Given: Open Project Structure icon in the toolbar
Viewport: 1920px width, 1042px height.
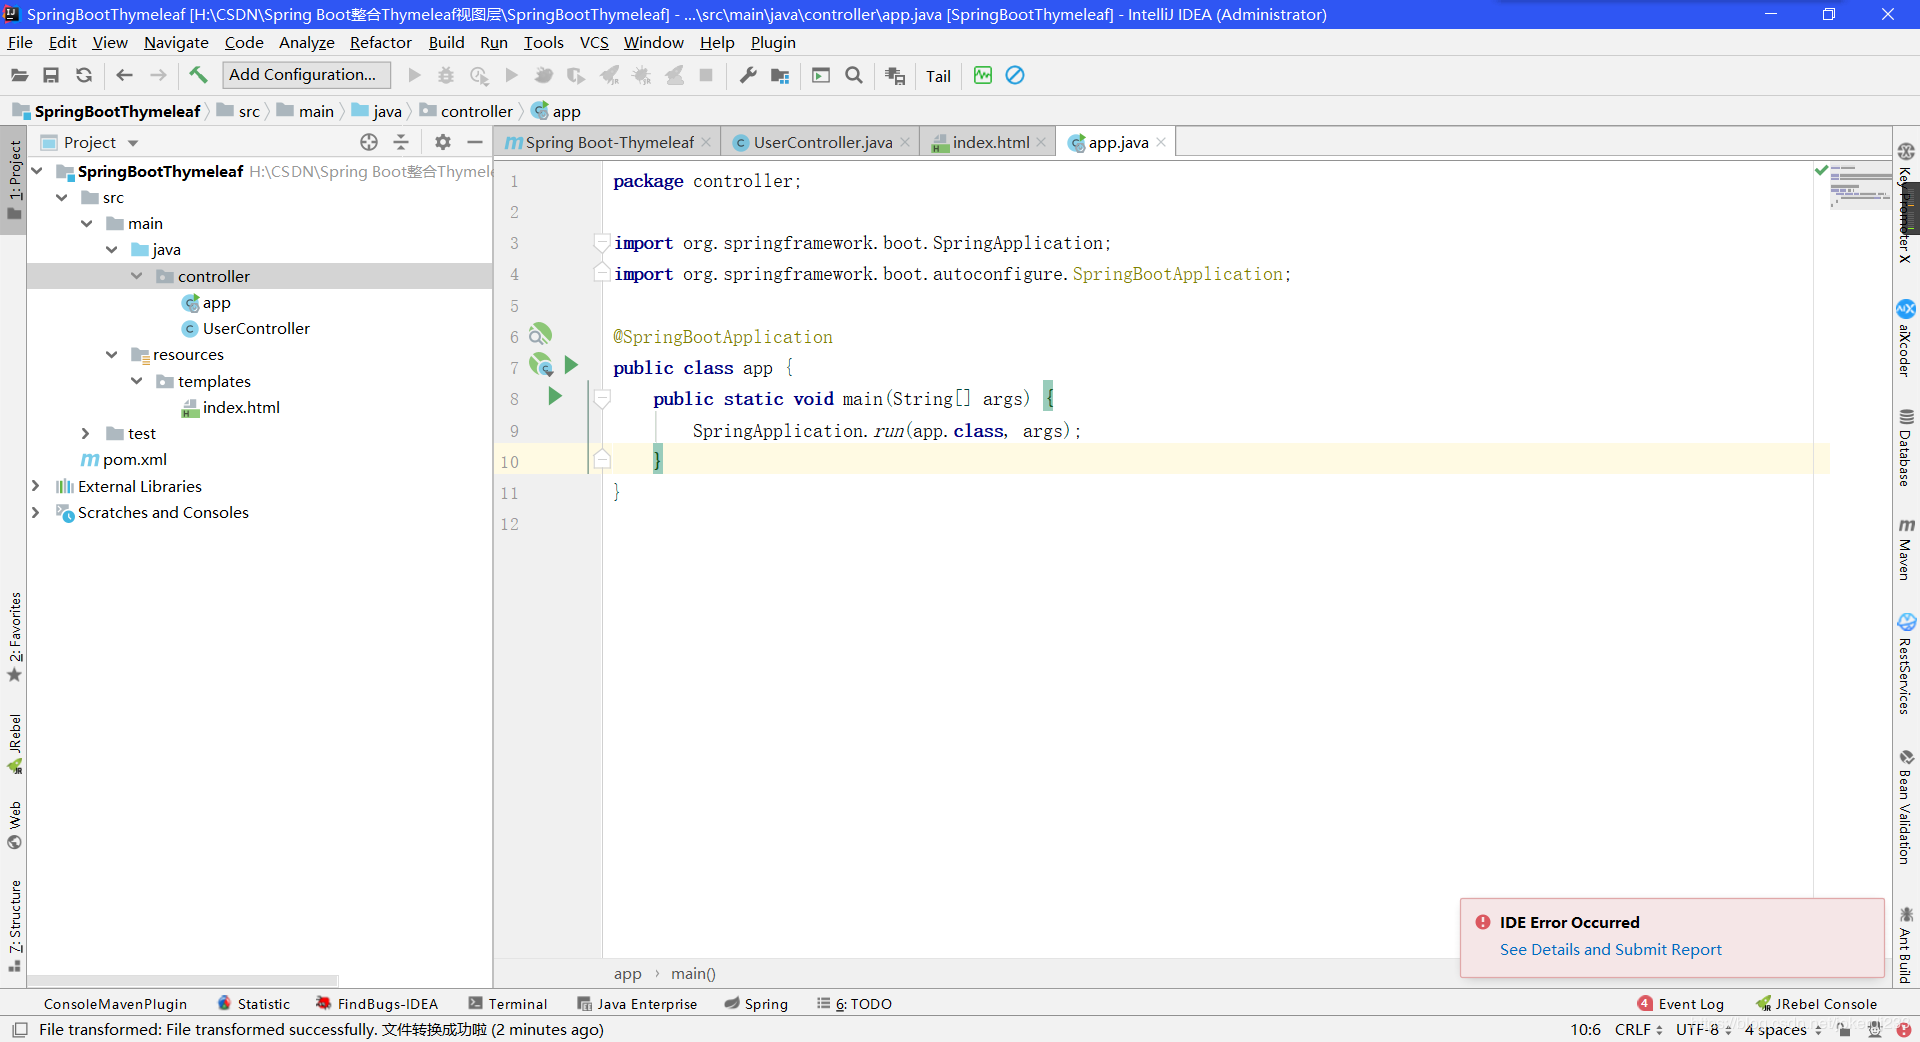Looking at the screenshot, I should [780, 75].
